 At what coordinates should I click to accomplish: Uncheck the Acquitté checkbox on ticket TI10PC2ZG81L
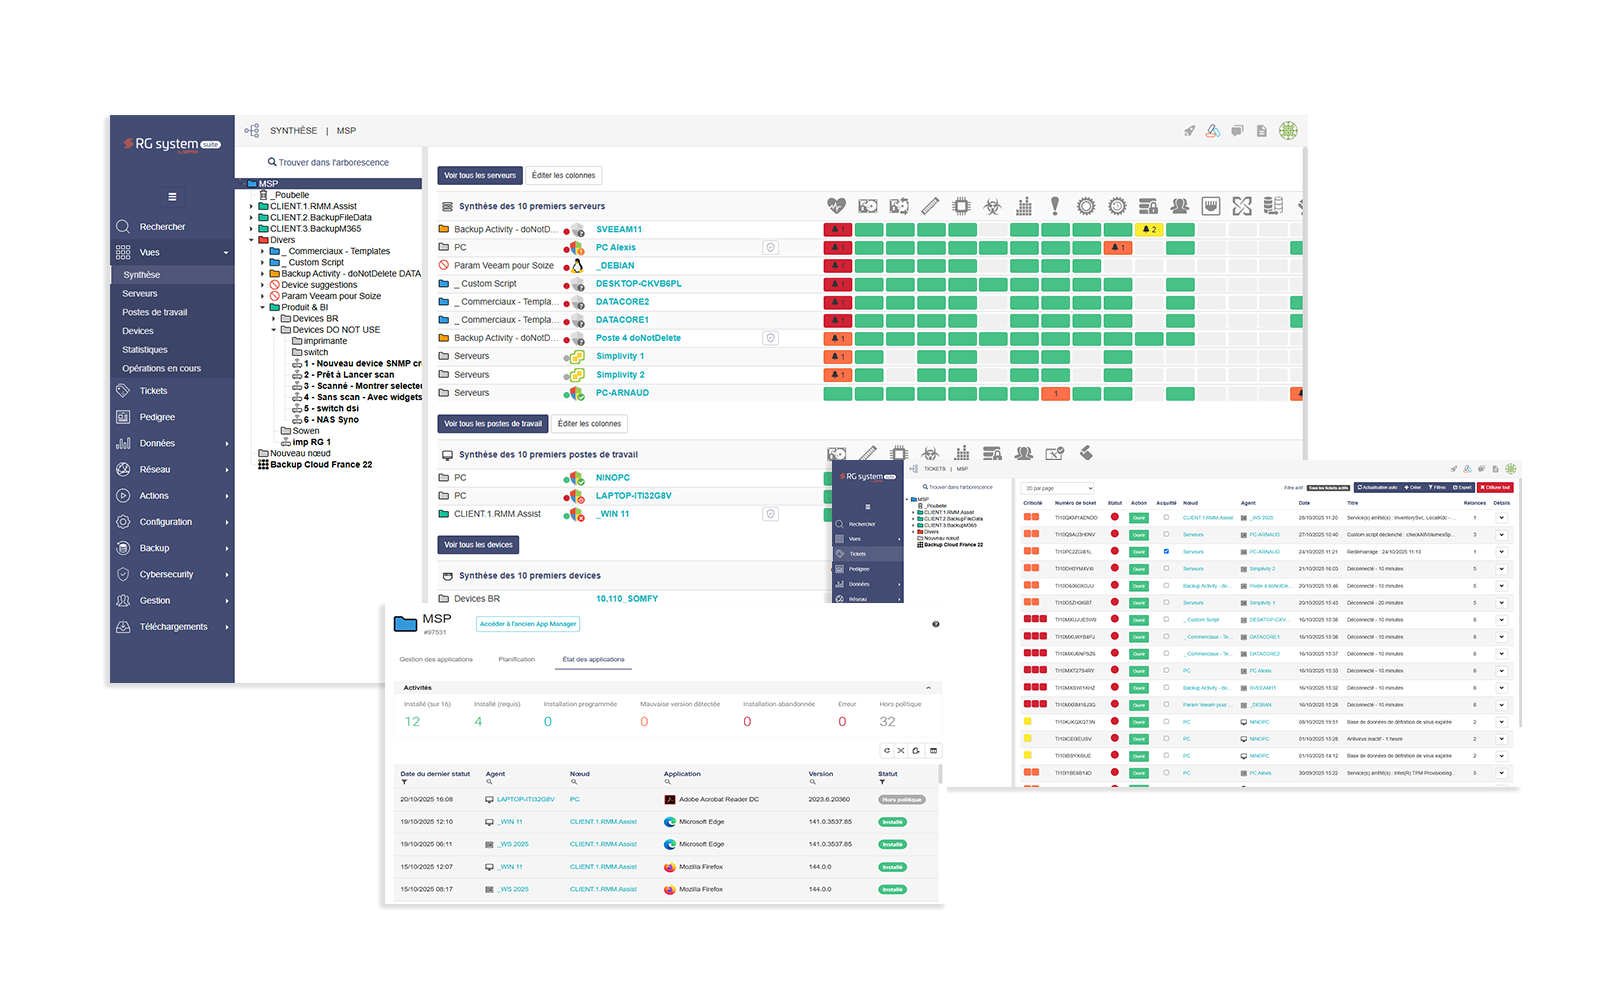pos(1165,551)
